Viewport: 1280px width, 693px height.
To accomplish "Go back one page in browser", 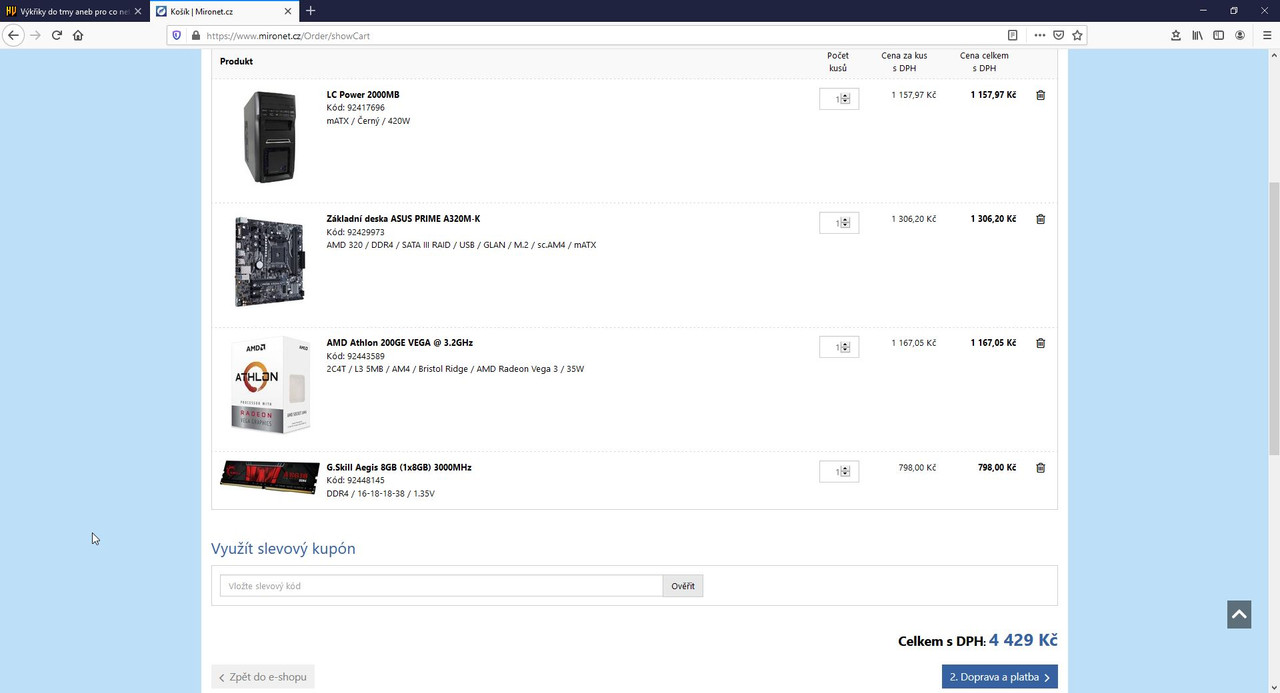I will pyautogui.click(x=13, y=35).
